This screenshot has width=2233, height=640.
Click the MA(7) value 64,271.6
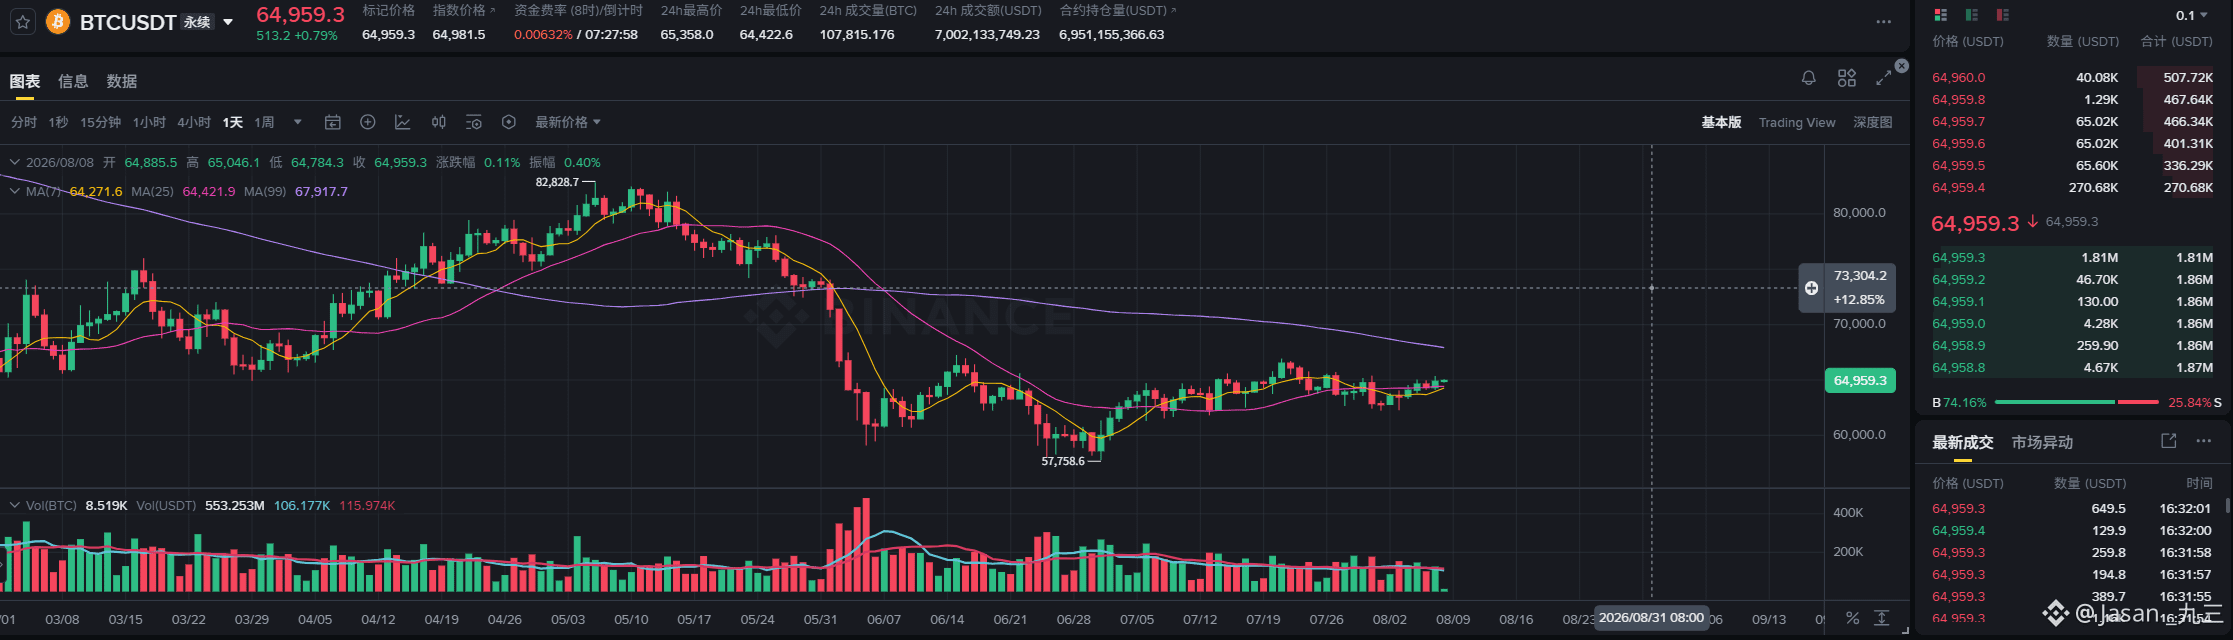click(x=96, y=191)
